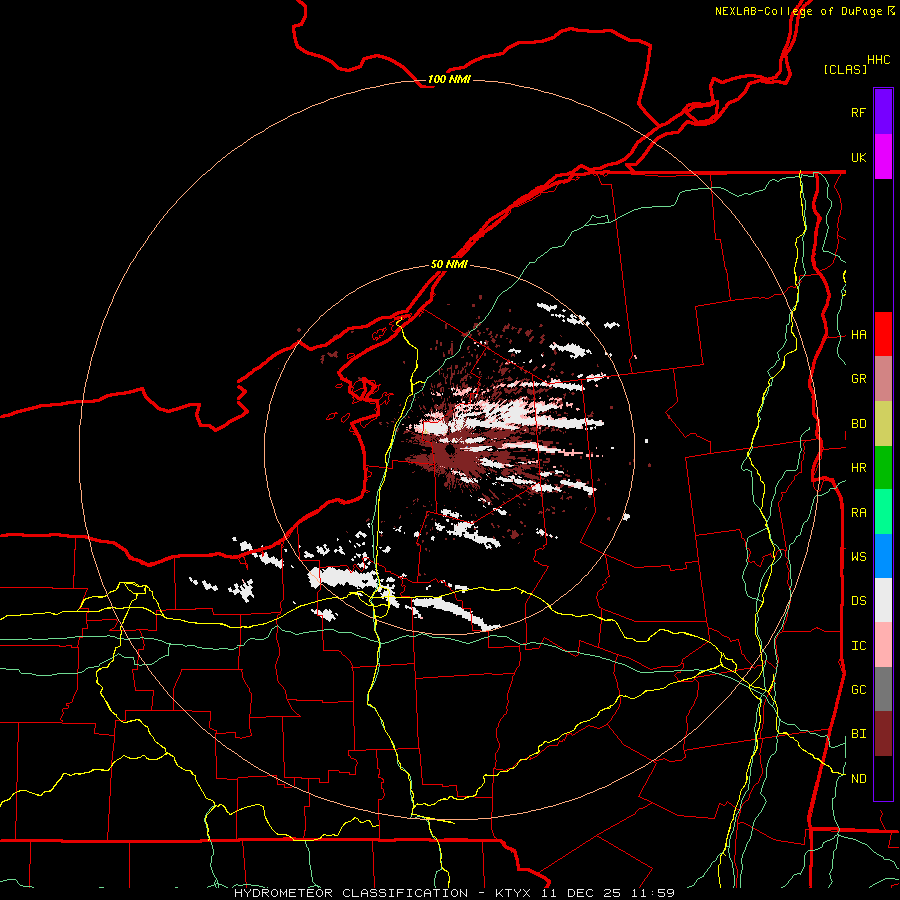Click the IC legend label text
This screenshot has width=900, height=900.
click(x=859, y=646)
